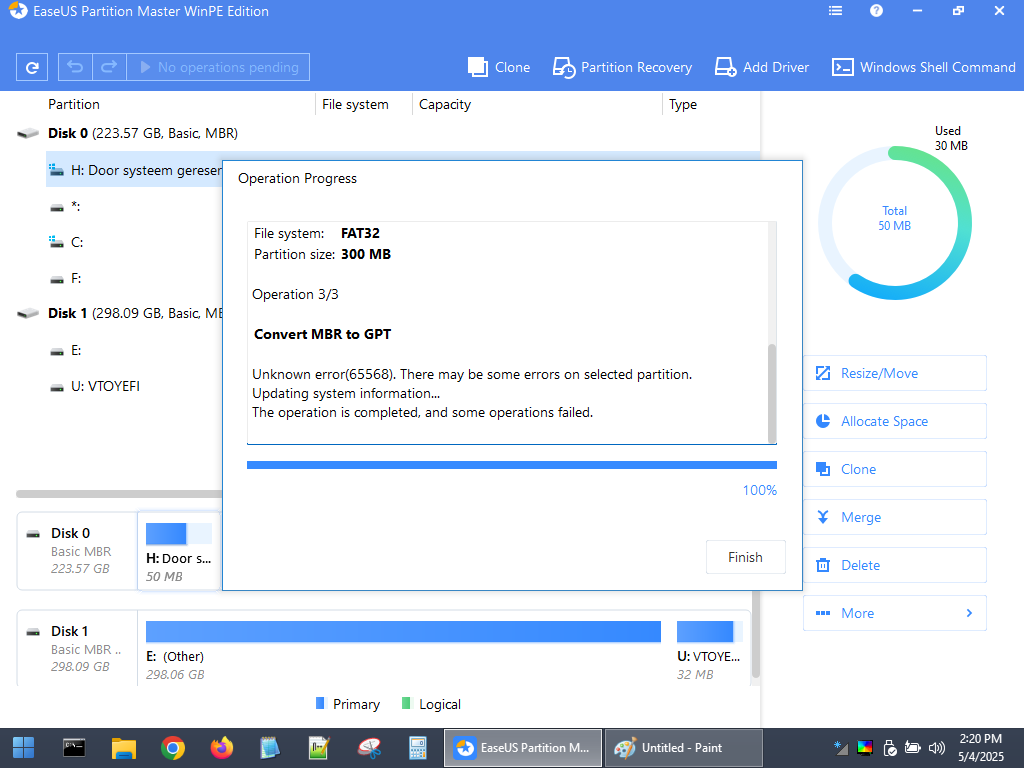Click Resize/Move in right panel
1024x768 pixels.
pos(895,373)
